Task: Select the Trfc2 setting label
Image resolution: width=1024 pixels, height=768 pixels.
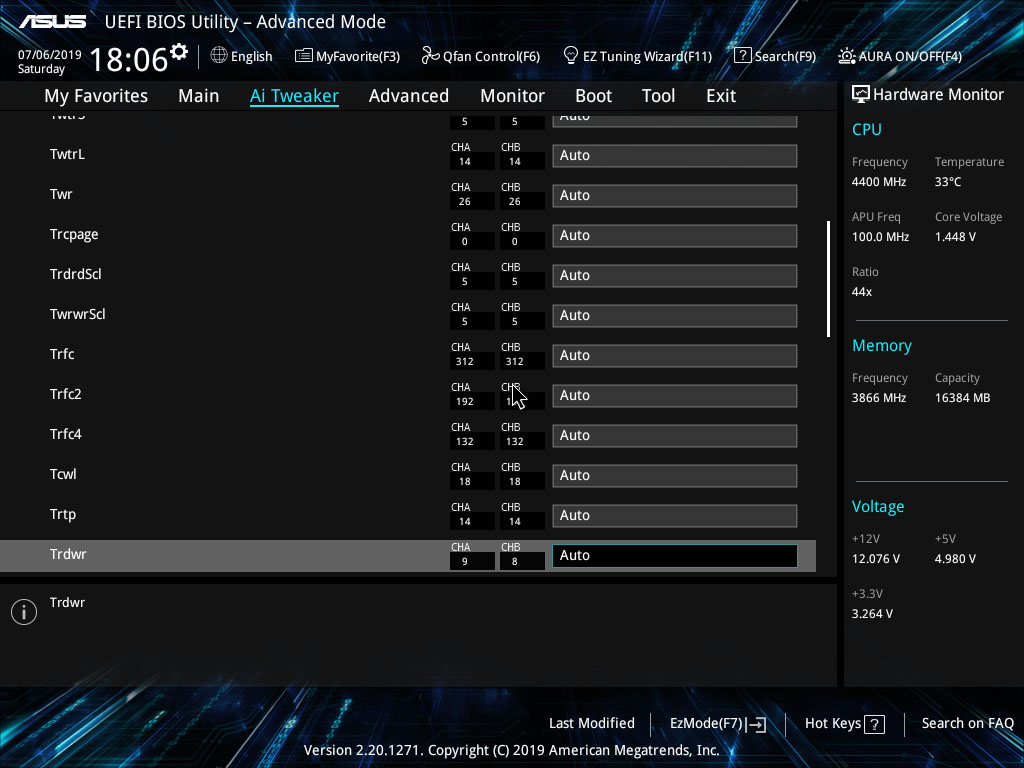Action: tap(65, 394)
